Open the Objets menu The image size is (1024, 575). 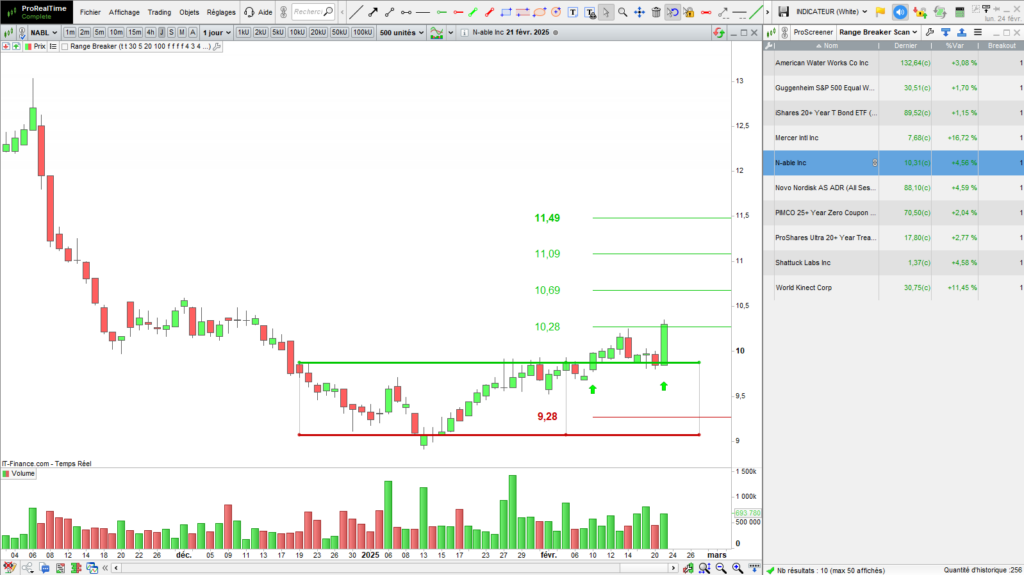189,12
